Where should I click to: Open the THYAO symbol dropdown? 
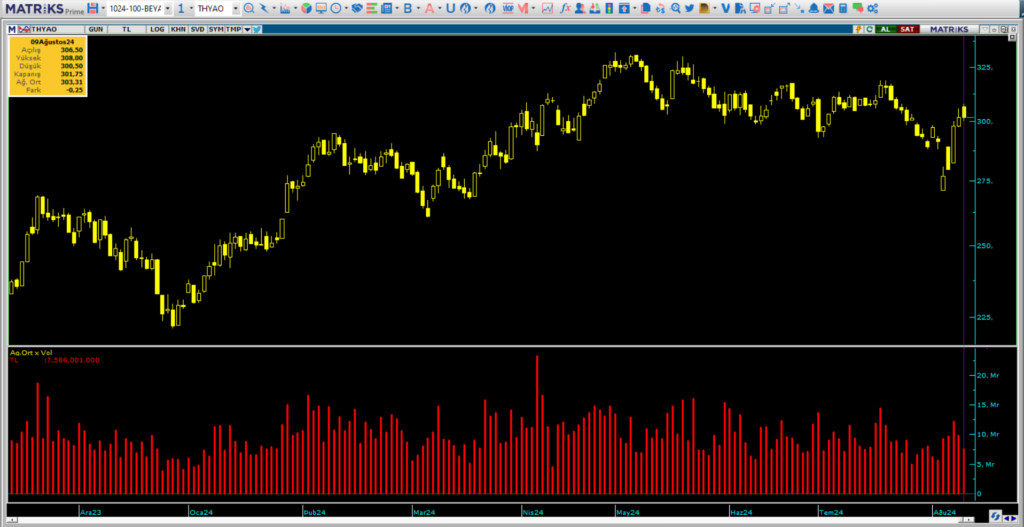(x=235, y=8)
